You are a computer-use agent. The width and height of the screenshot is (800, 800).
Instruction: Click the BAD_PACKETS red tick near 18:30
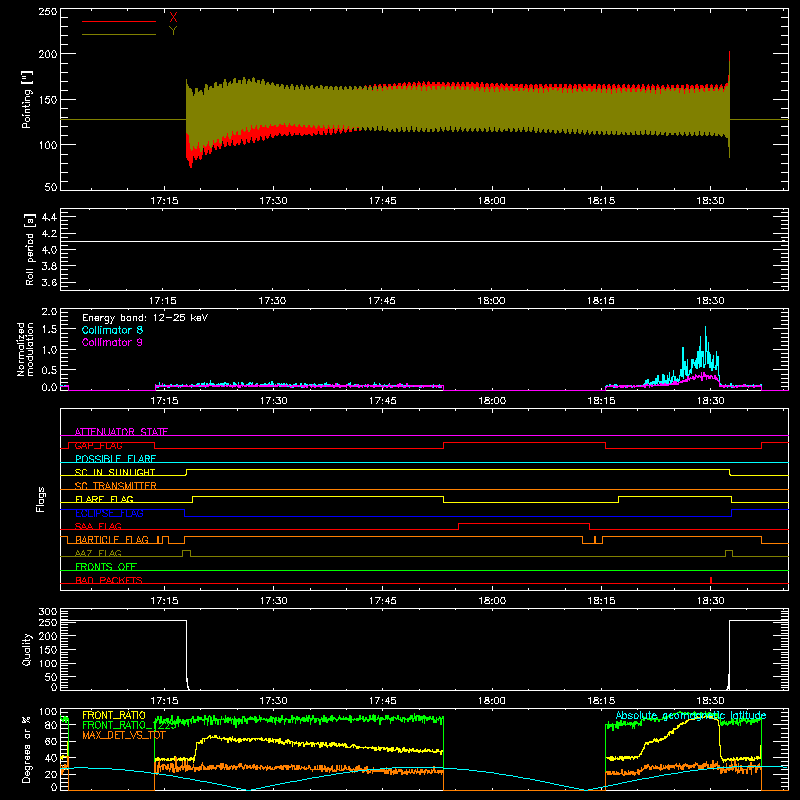pos(711,580)
